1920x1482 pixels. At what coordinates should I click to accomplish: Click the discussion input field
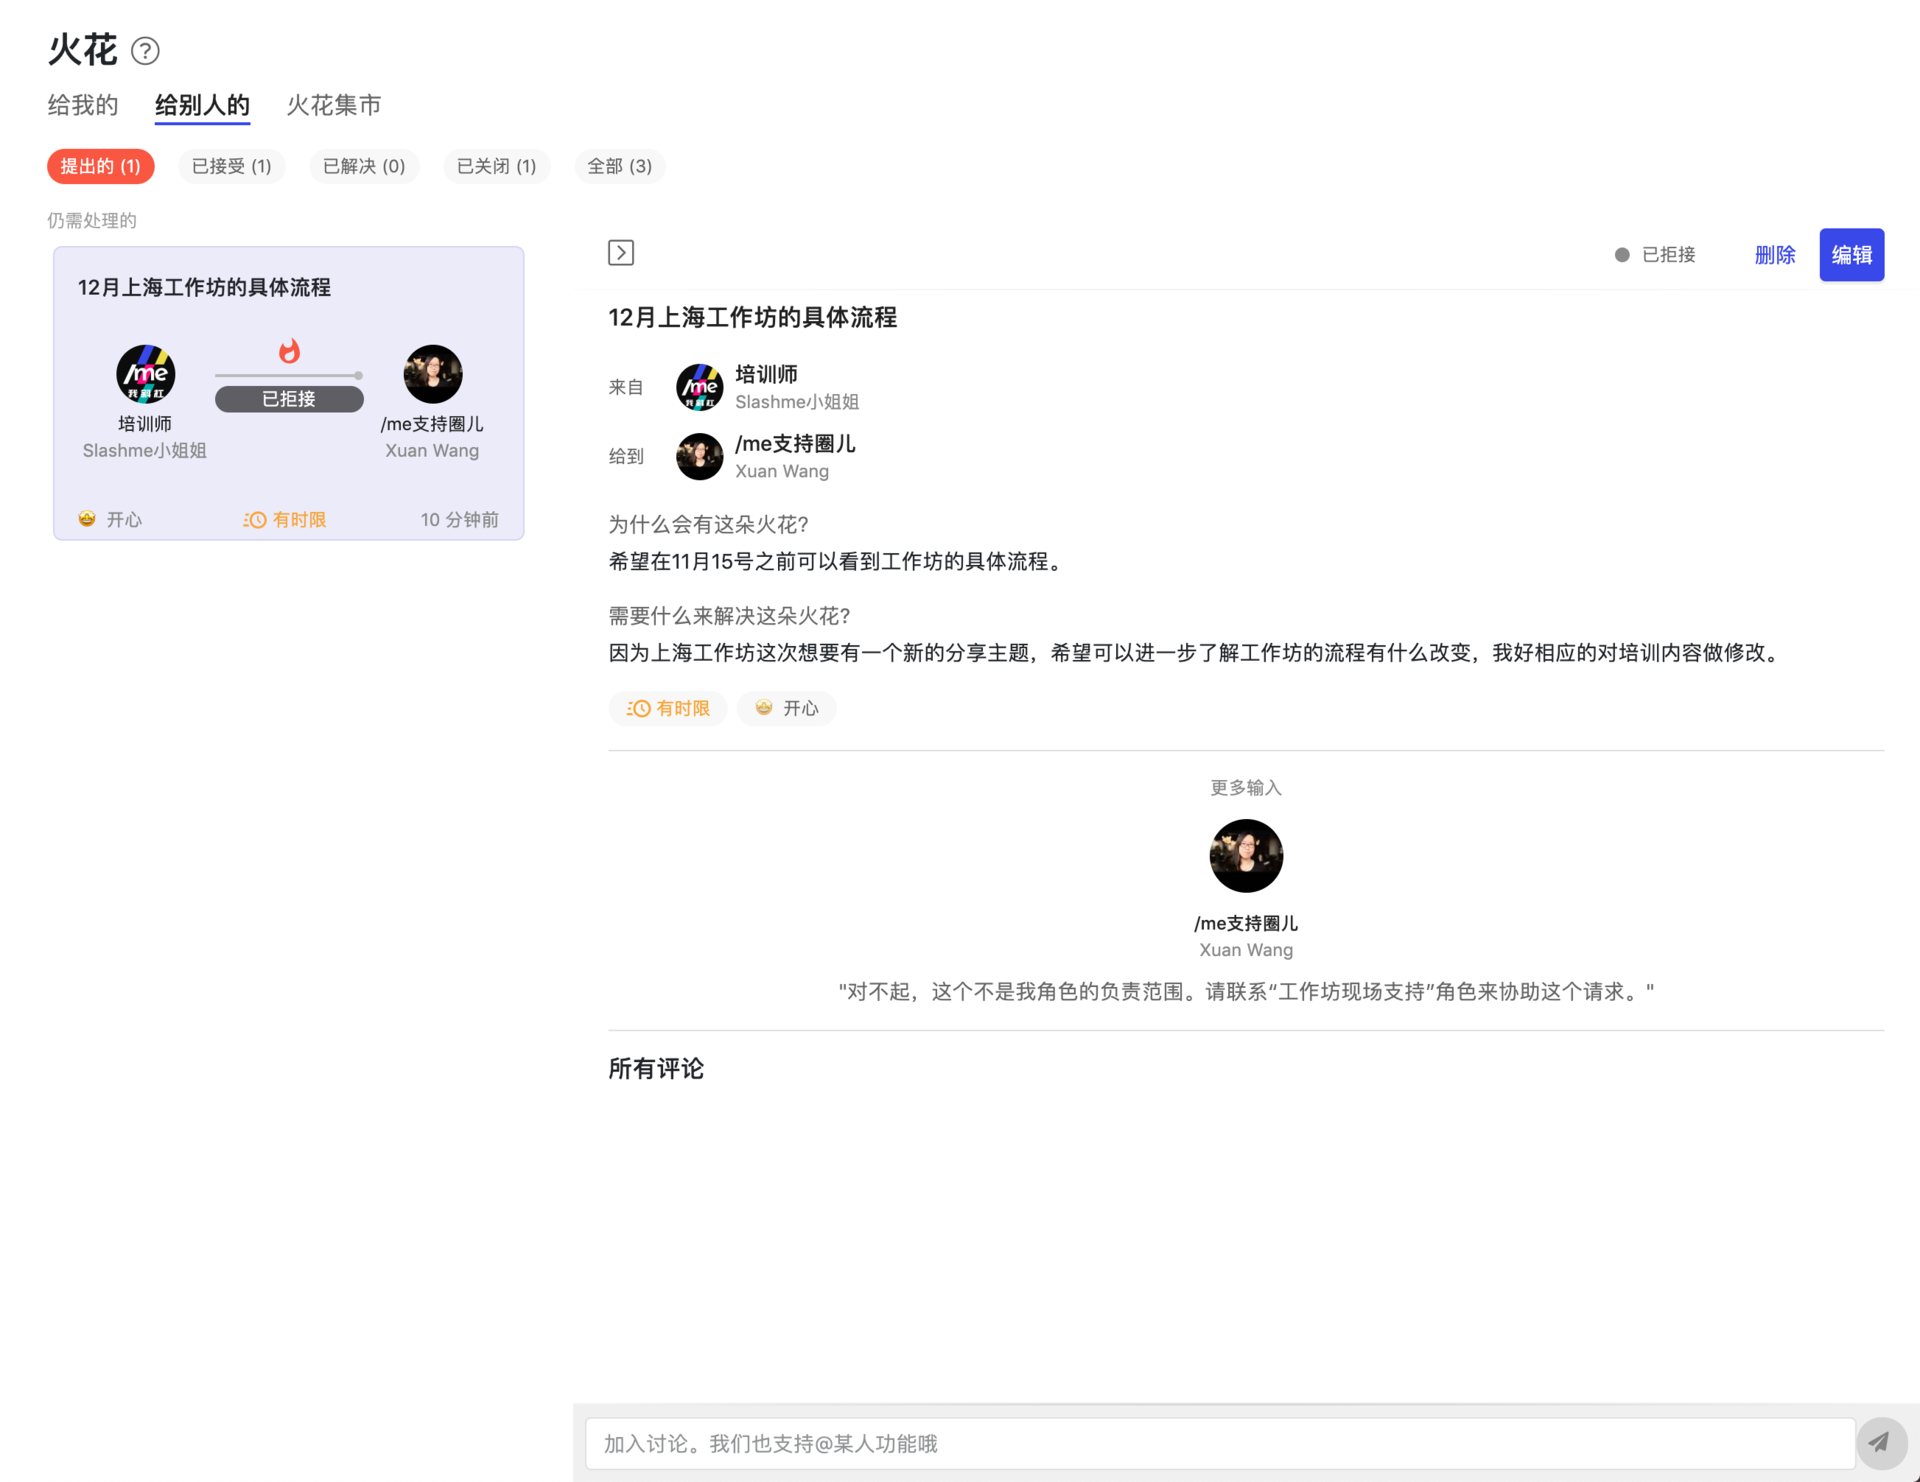click(x=1220, y=1443)
